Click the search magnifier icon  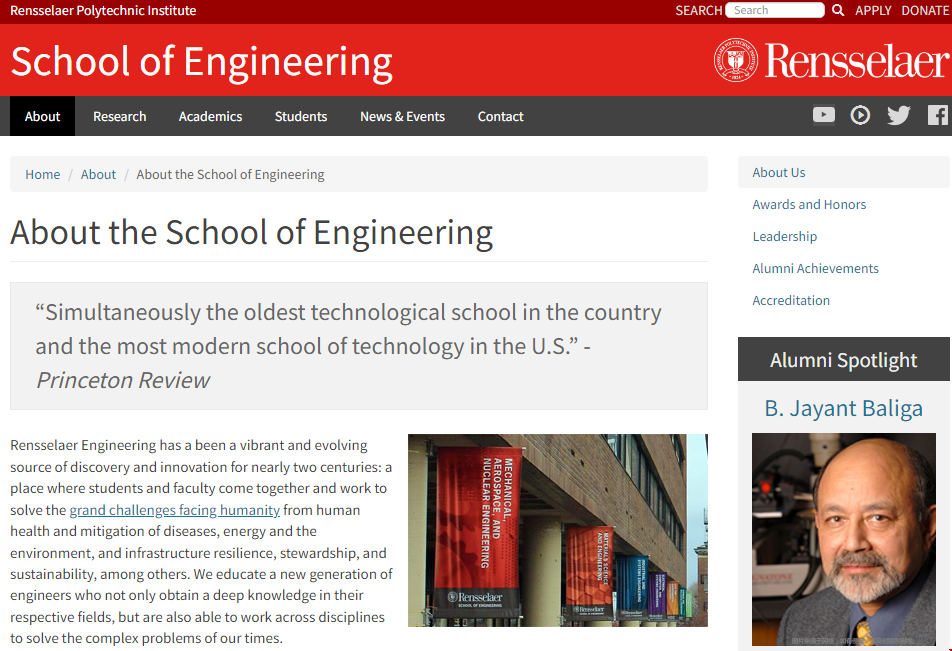(838, 10)
